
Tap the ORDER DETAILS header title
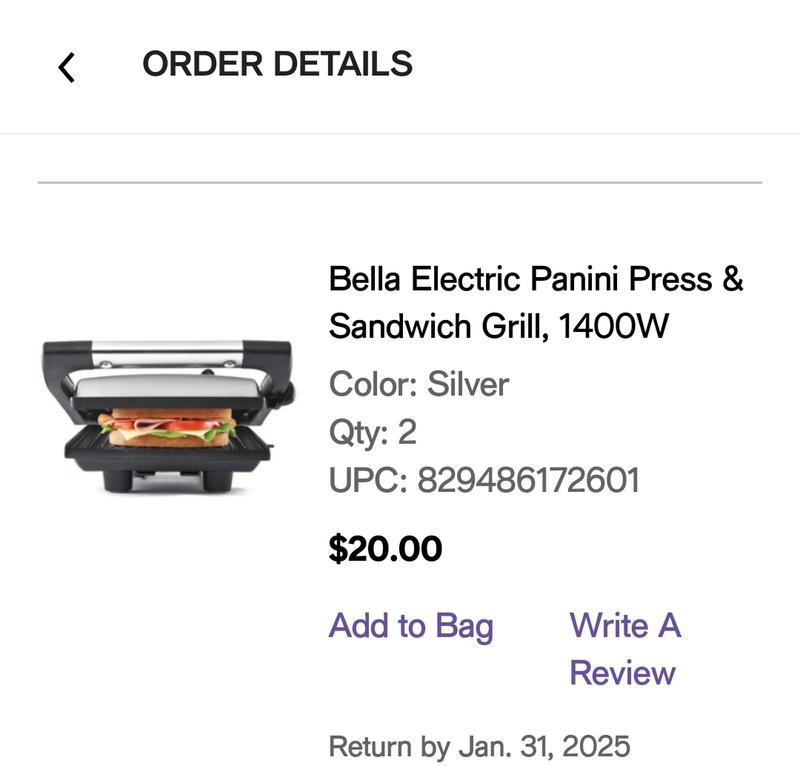click(x=277, y=64)
